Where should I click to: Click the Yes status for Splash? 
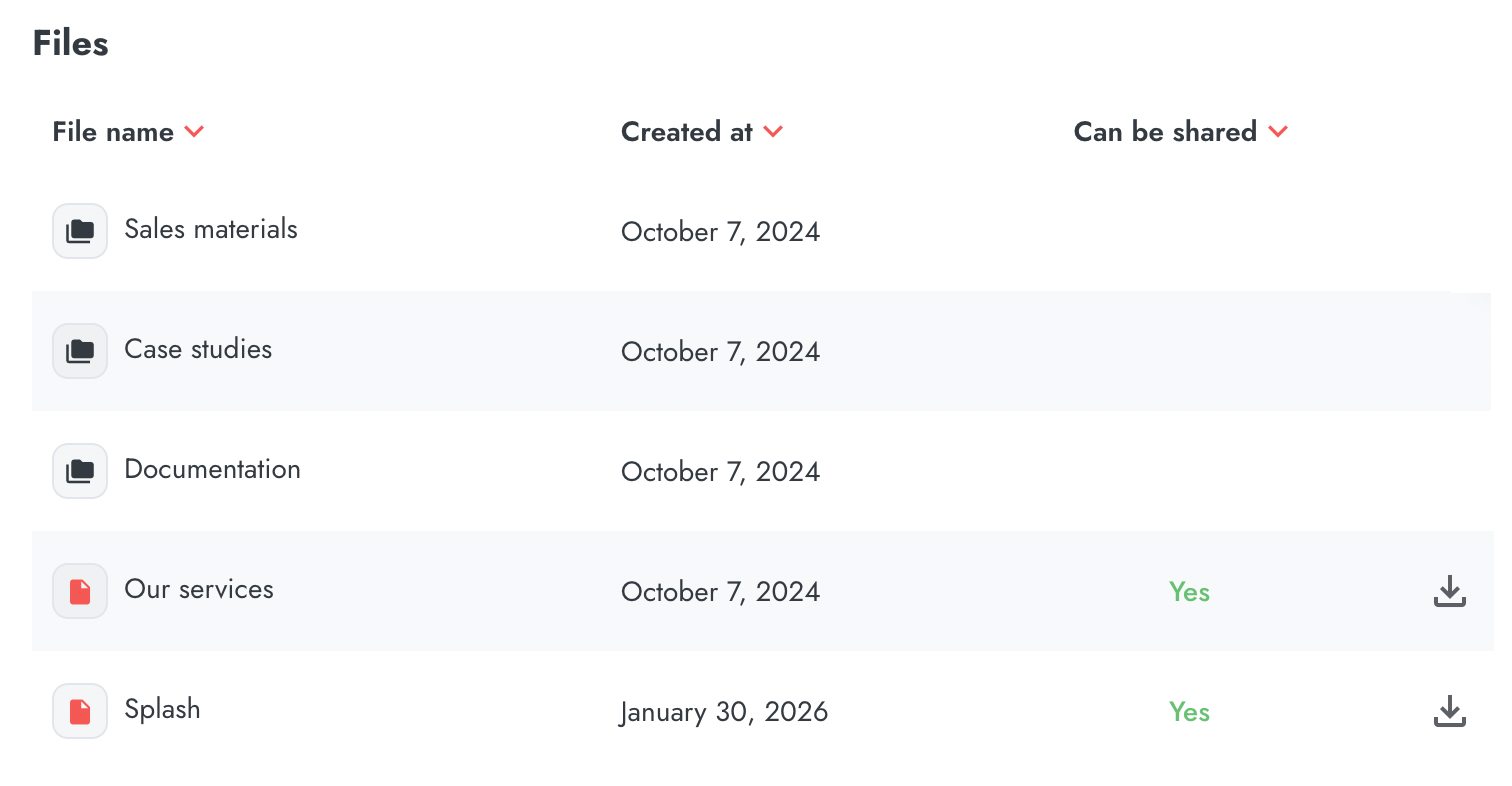[x=1189, y=712]
